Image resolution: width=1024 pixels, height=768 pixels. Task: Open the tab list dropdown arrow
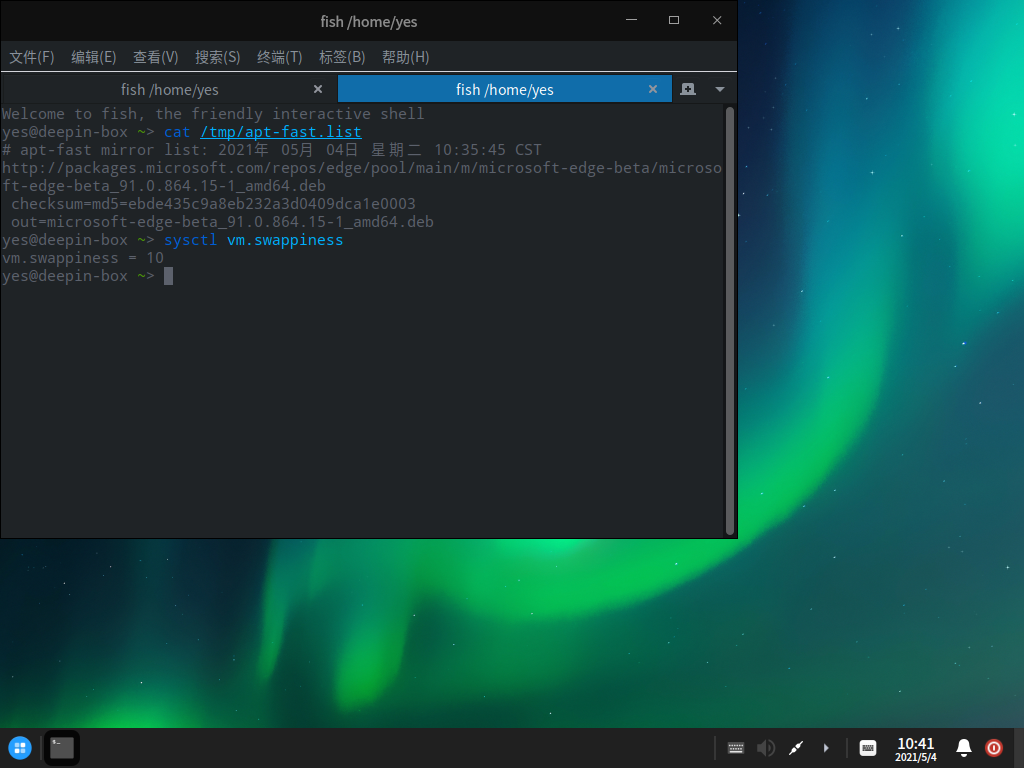719,89
